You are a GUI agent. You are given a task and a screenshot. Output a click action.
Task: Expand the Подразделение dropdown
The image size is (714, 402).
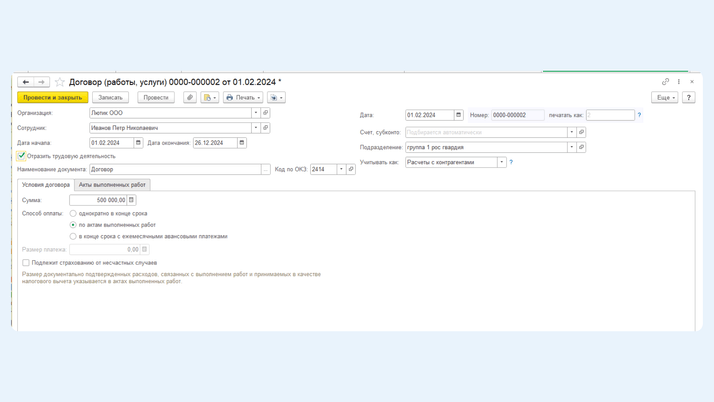[571, 147]
